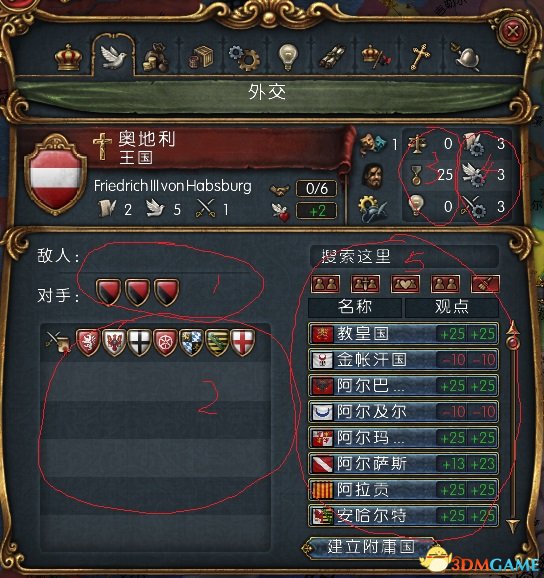Select 教皇国 in the country list

403,334
